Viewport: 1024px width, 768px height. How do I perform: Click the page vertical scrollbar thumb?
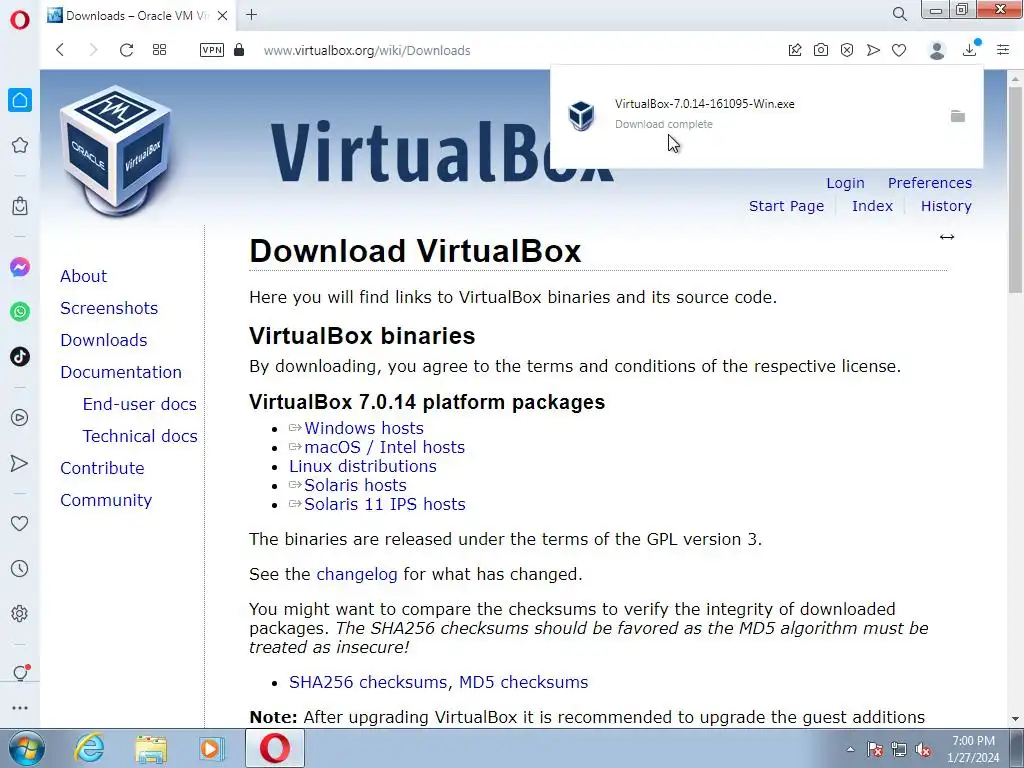coord(1015,189)
